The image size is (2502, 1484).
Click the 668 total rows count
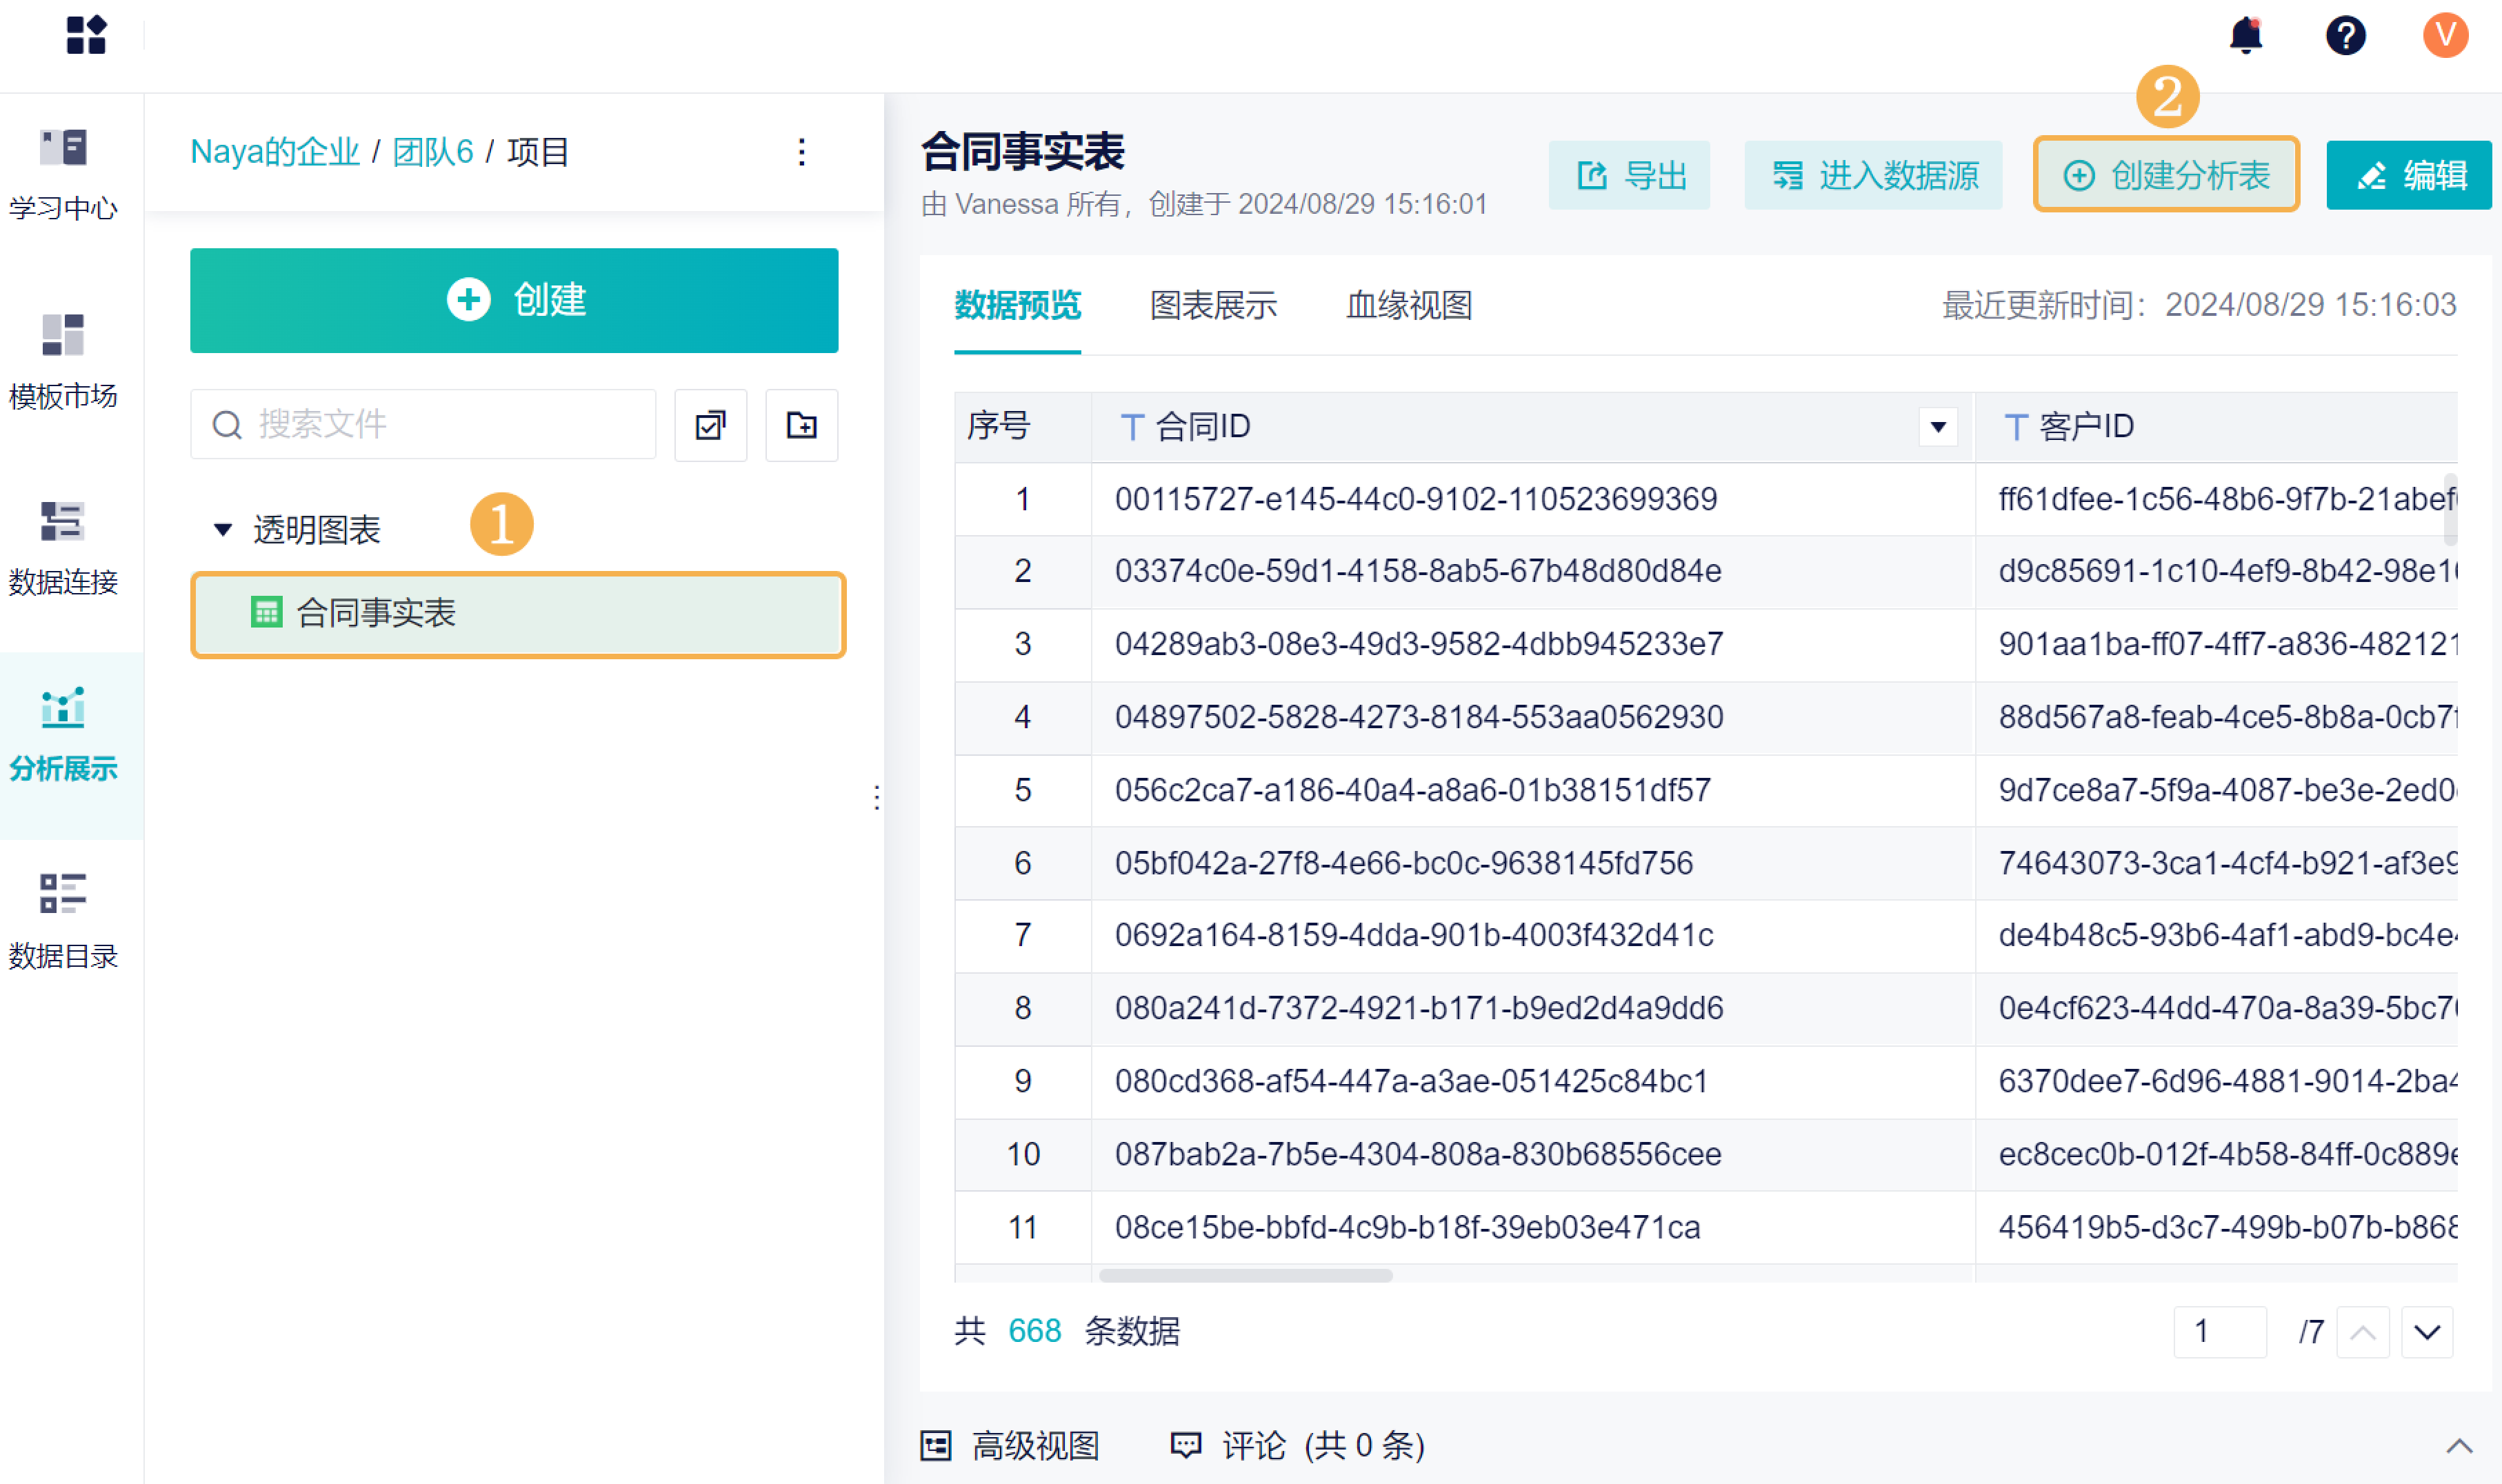point(1034,1332)
